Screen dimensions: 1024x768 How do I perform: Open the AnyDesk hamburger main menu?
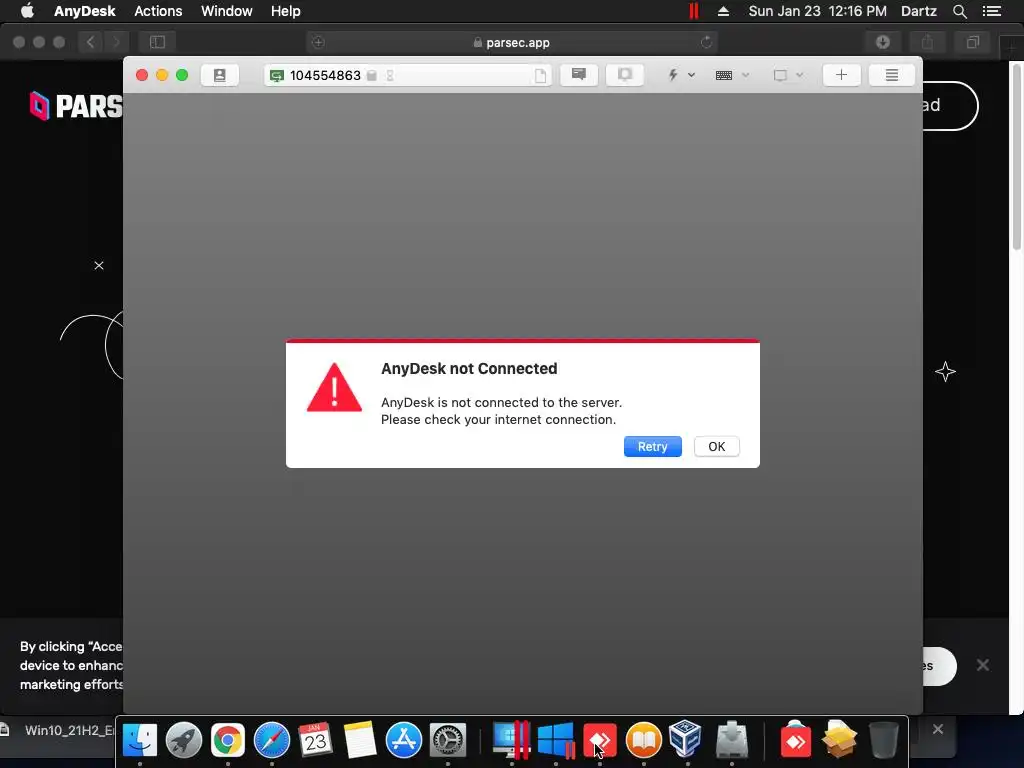coord(891,75)
